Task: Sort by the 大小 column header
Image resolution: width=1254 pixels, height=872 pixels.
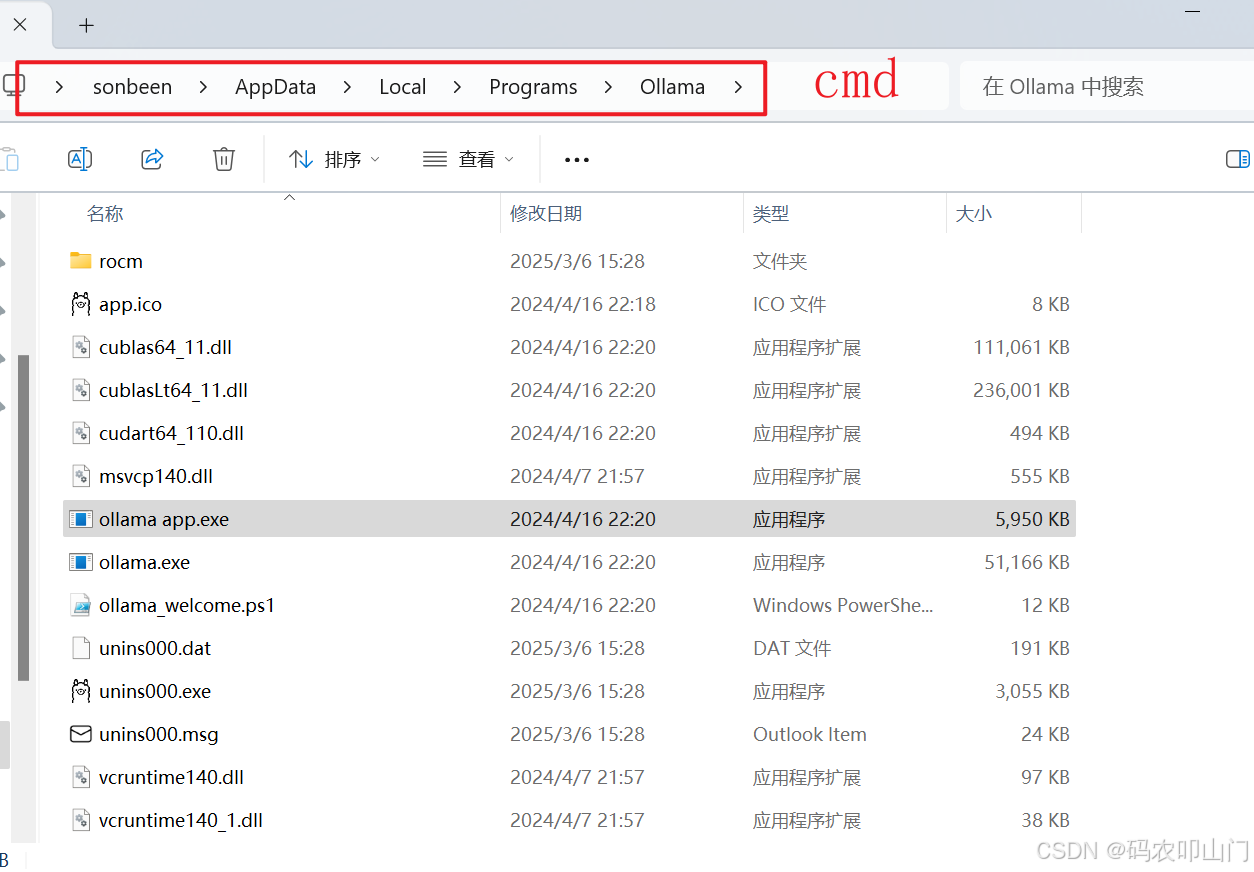Action: pyautogui.click(x=974, y=213)
